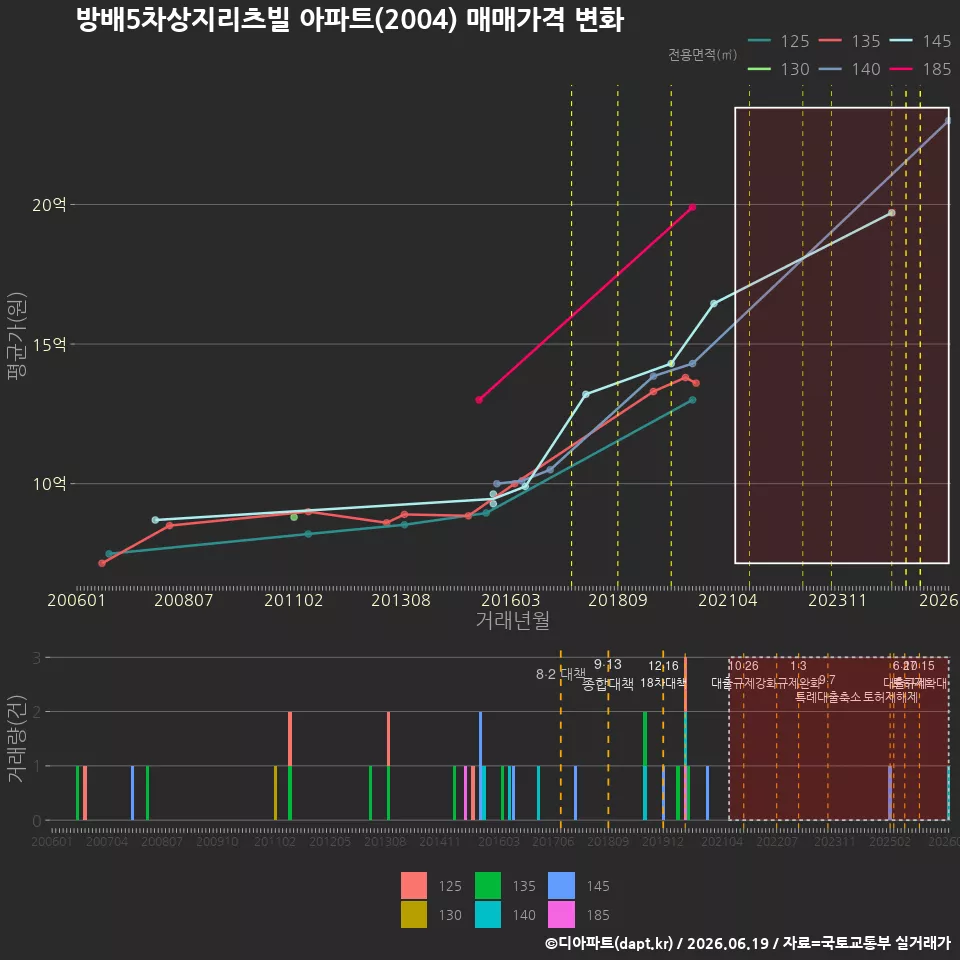Toggle the 130 line series in top legend
The image size is (960, 960).
779,69
